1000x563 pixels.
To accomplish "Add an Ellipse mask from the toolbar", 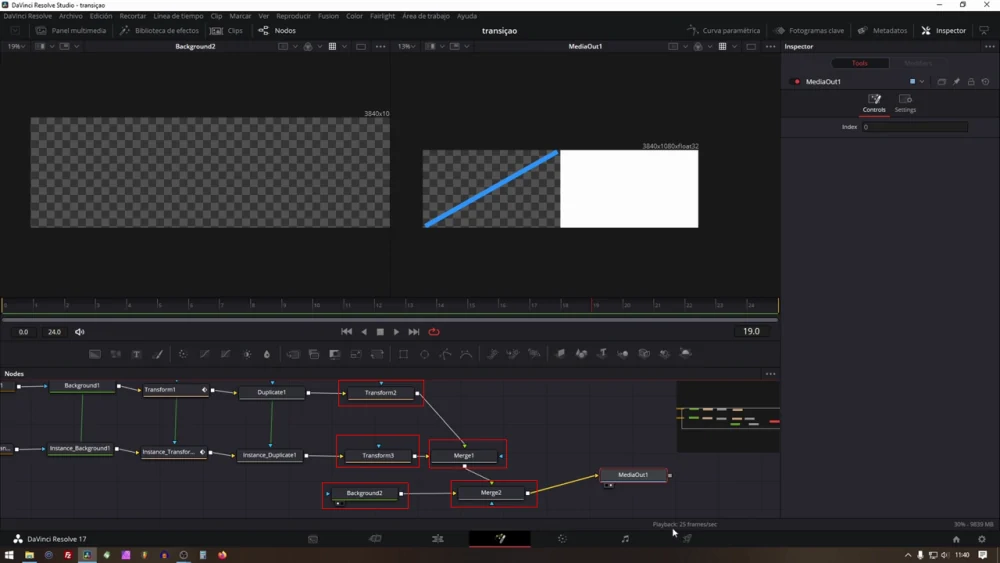I will (424, 354).
